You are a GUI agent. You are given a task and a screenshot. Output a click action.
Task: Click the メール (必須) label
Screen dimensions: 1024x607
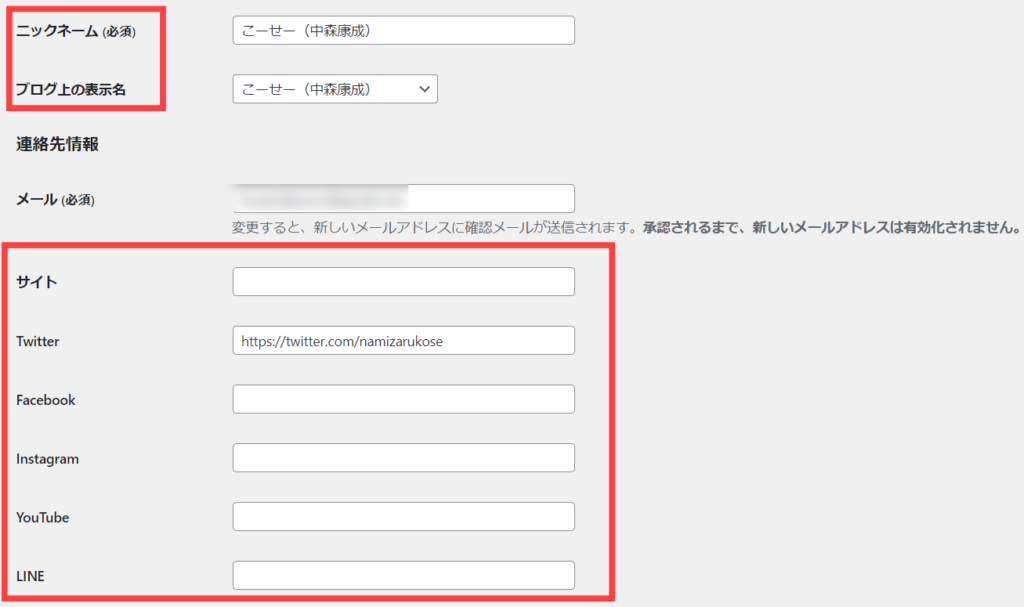[x=56, y=199]
